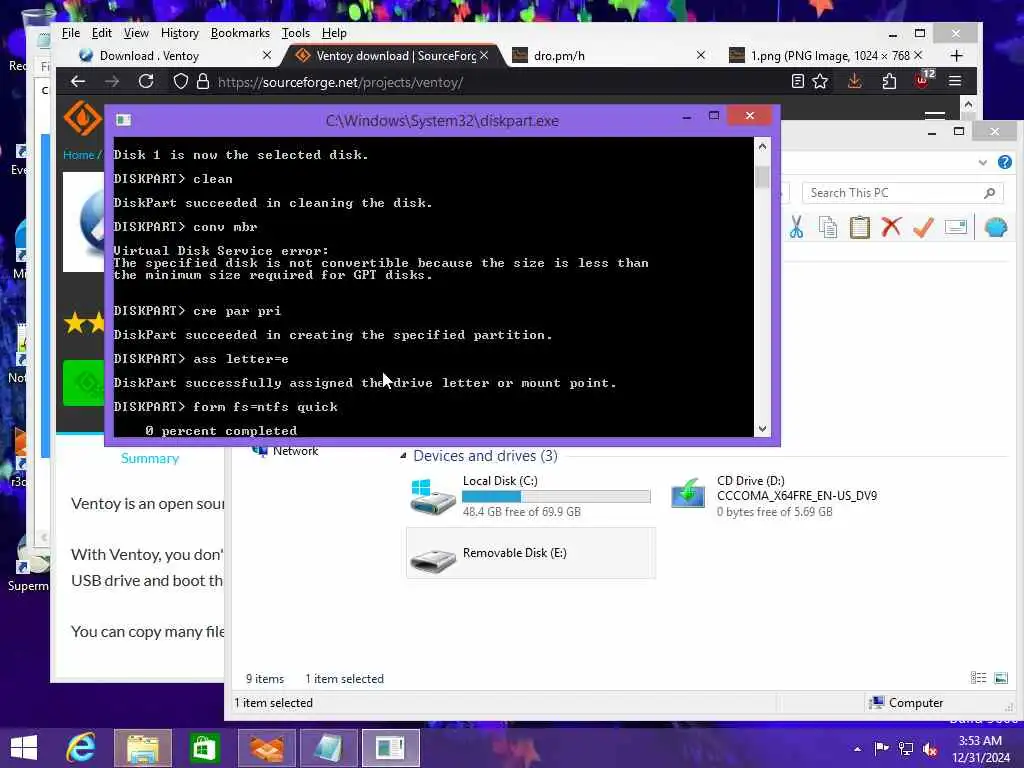Open File Explorer from taskbar
Image resolution: width=1024 pixels, height=768 pixels.
(x=143, y=748)
